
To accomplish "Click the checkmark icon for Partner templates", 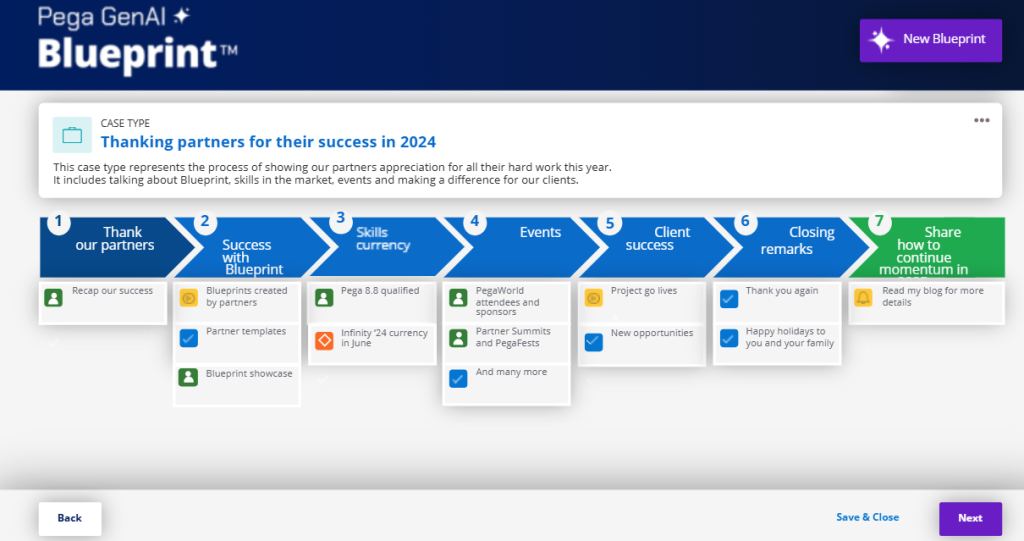I will 188,338.
